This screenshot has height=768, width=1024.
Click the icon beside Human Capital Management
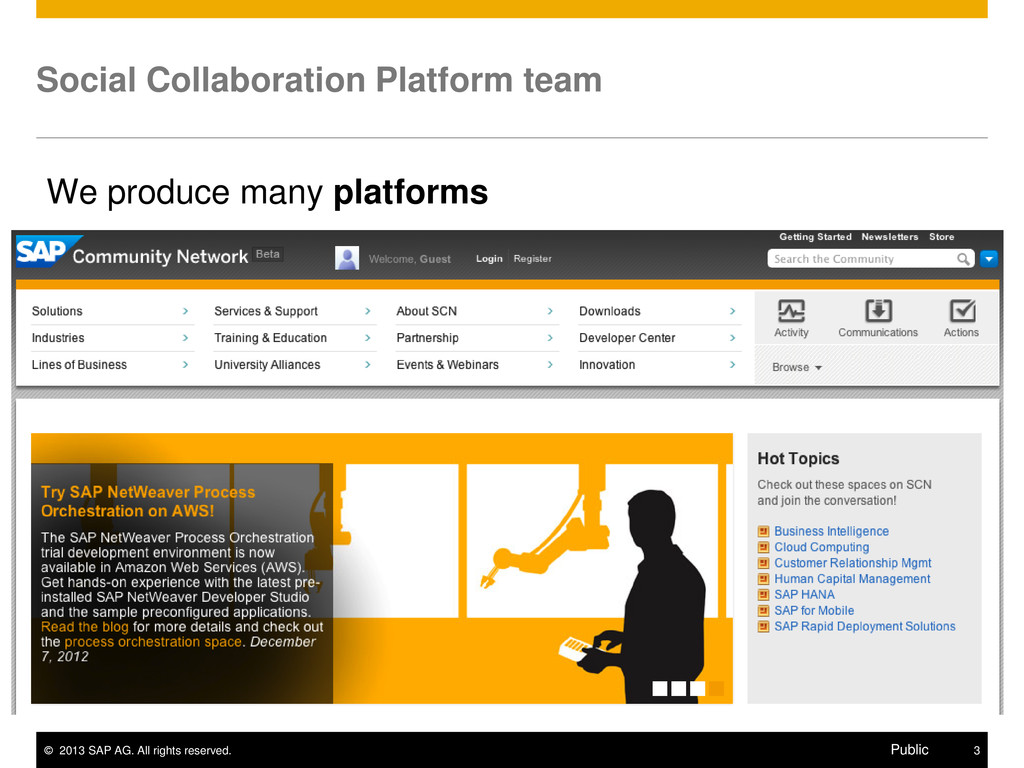tap(763, 579)
